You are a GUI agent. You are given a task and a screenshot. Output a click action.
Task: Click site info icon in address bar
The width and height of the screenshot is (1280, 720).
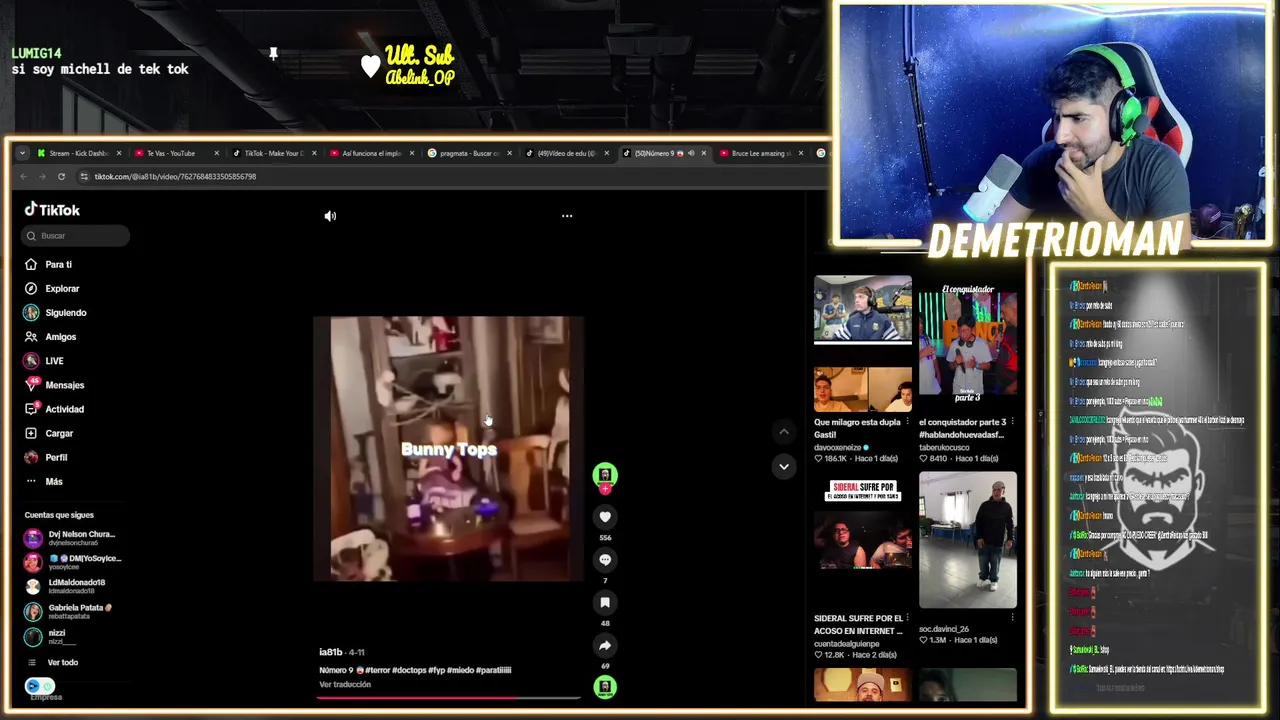click(84, 177)
